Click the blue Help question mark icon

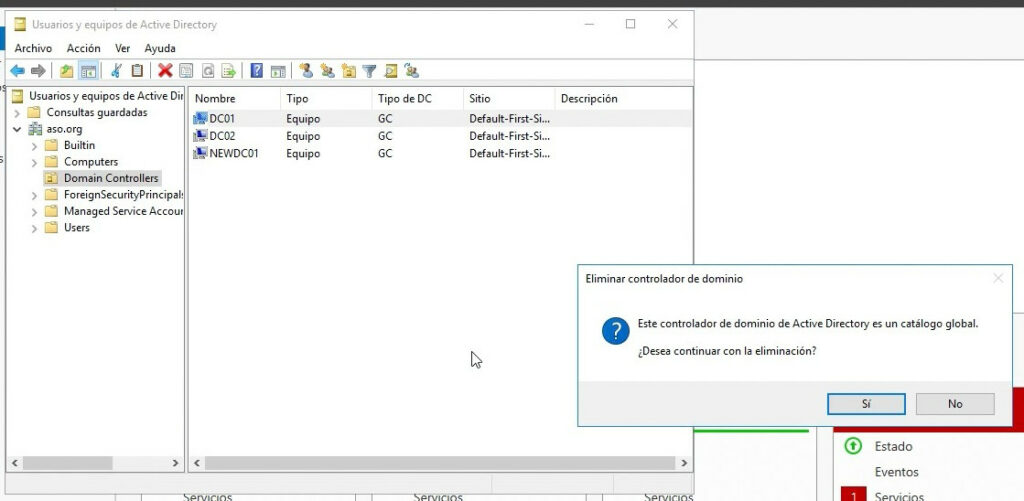(x=256, y=71)
